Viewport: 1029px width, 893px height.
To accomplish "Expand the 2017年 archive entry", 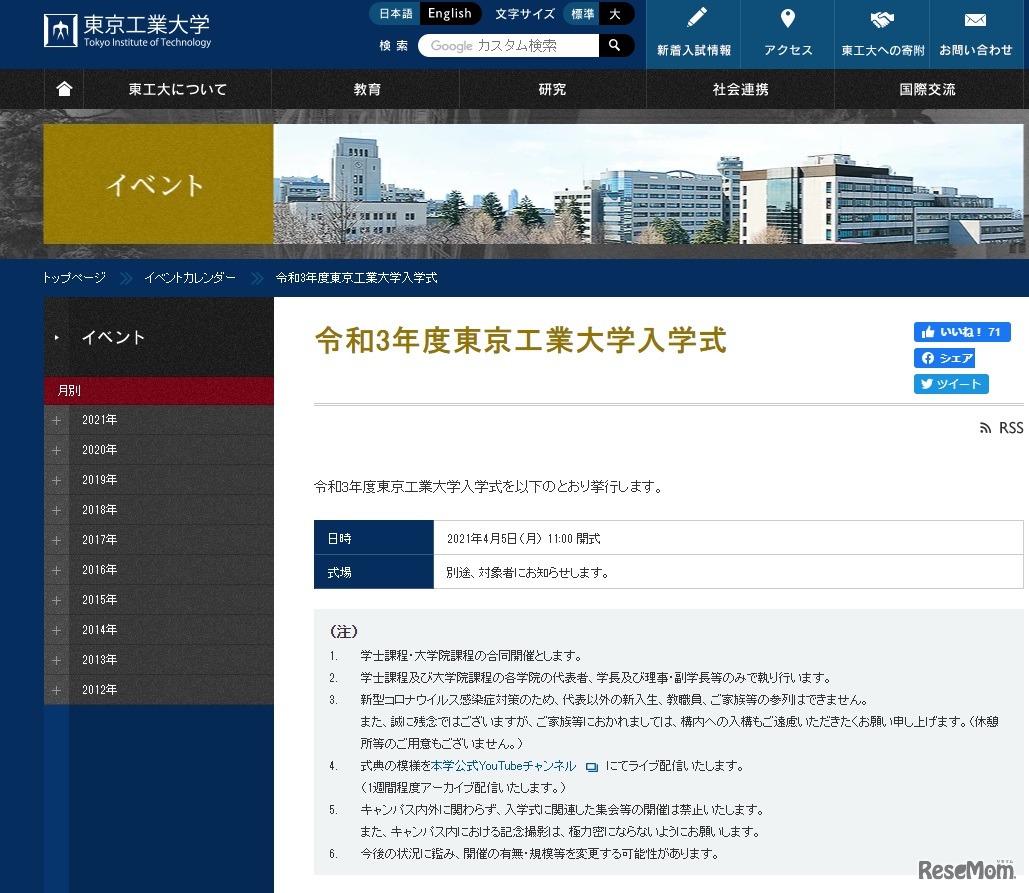I will (x=57, y=540).
